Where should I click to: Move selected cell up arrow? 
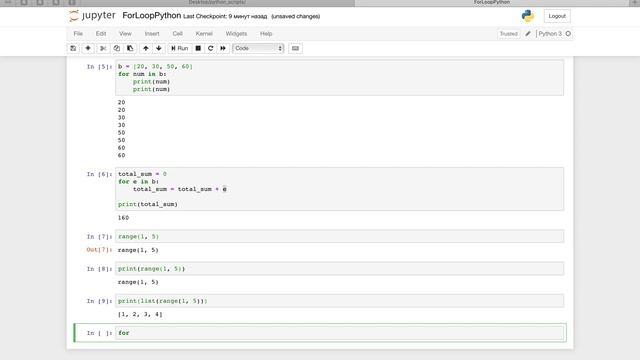pos(146,48)
